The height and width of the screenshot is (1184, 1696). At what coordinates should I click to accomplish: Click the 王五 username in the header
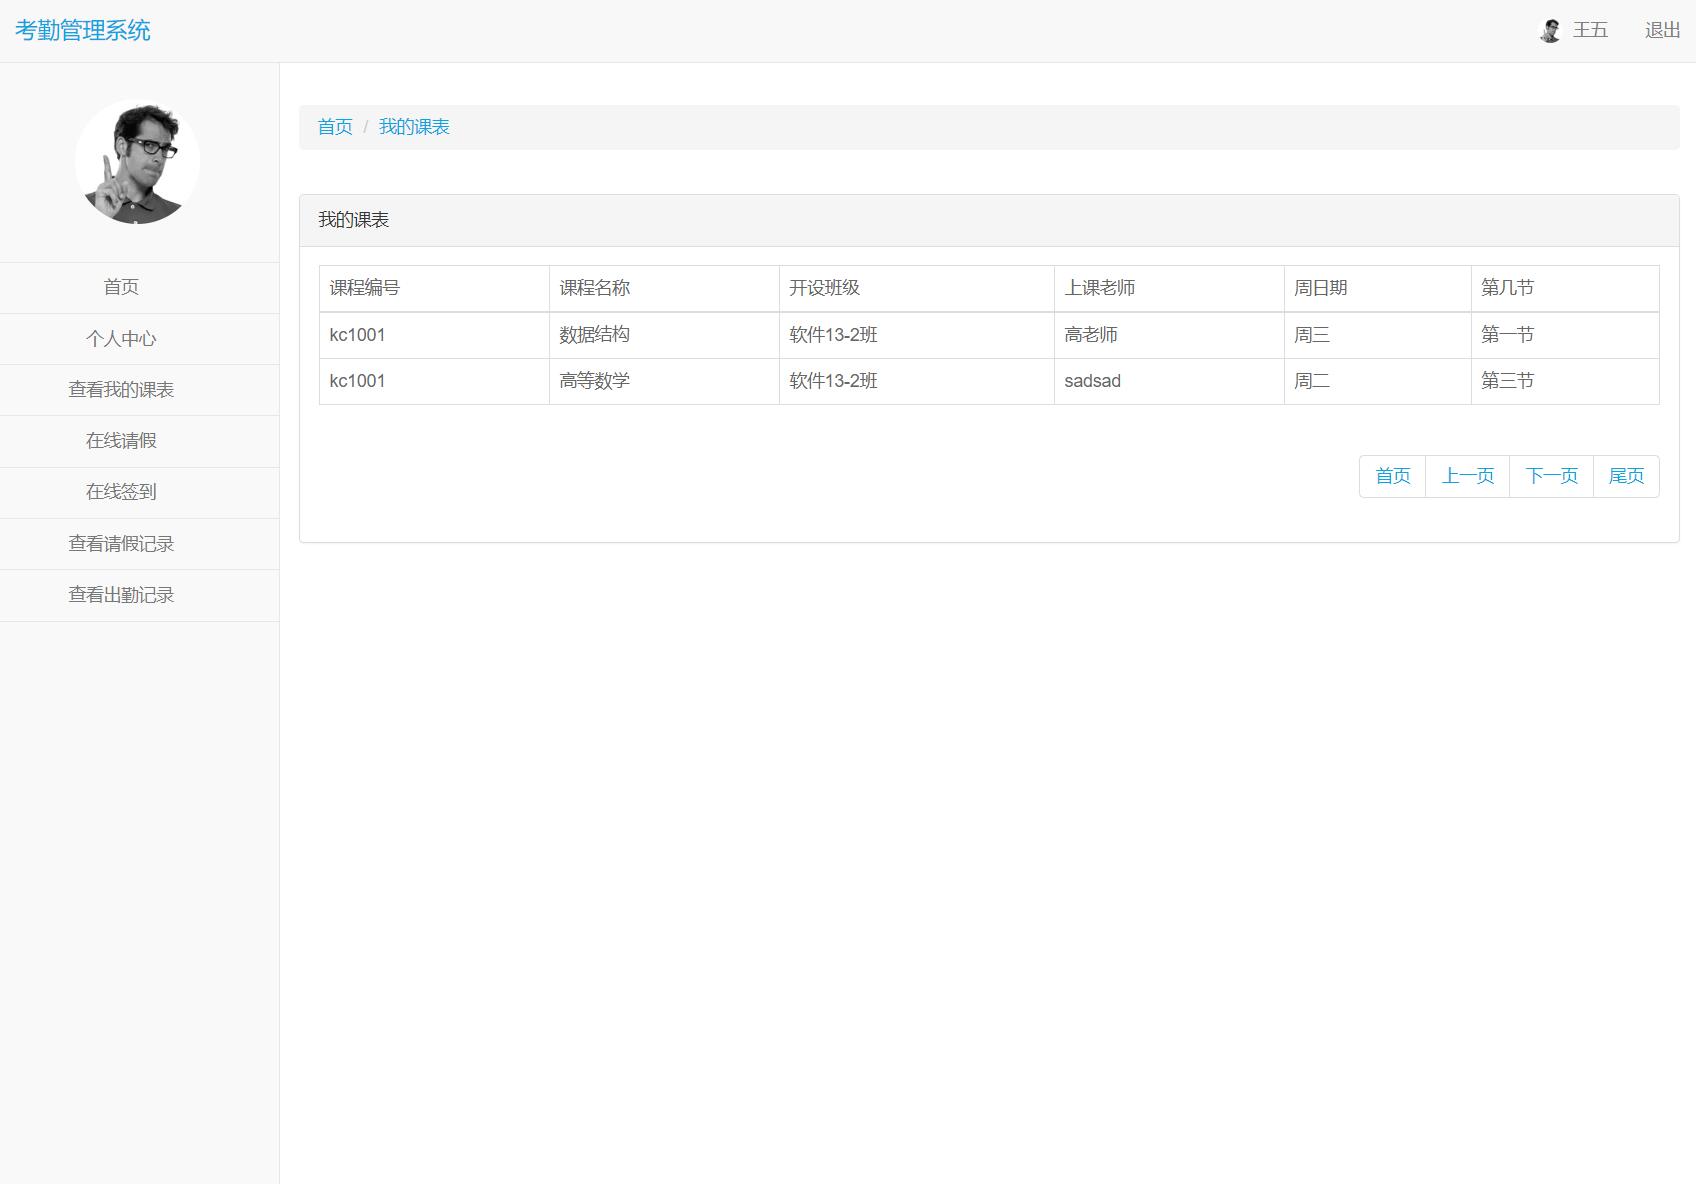(x=1590, y=31)
